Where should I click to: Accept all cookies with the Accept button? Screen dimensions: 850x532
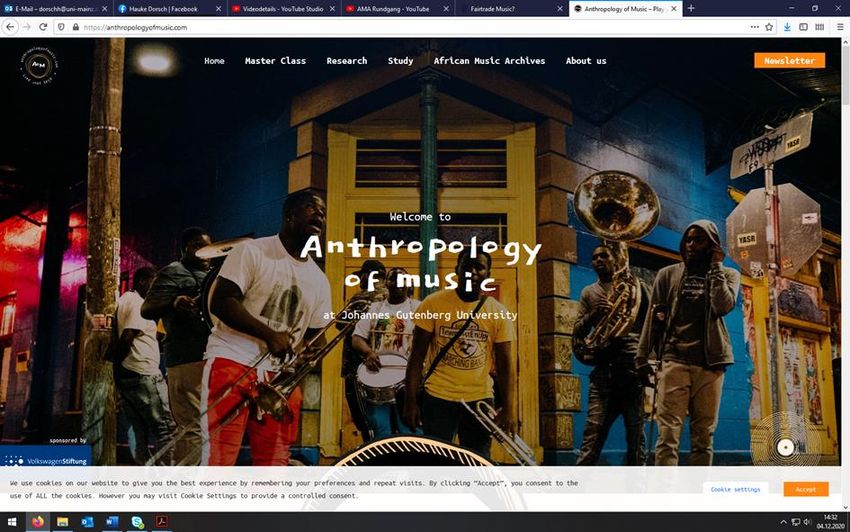[x=806, y=489]
